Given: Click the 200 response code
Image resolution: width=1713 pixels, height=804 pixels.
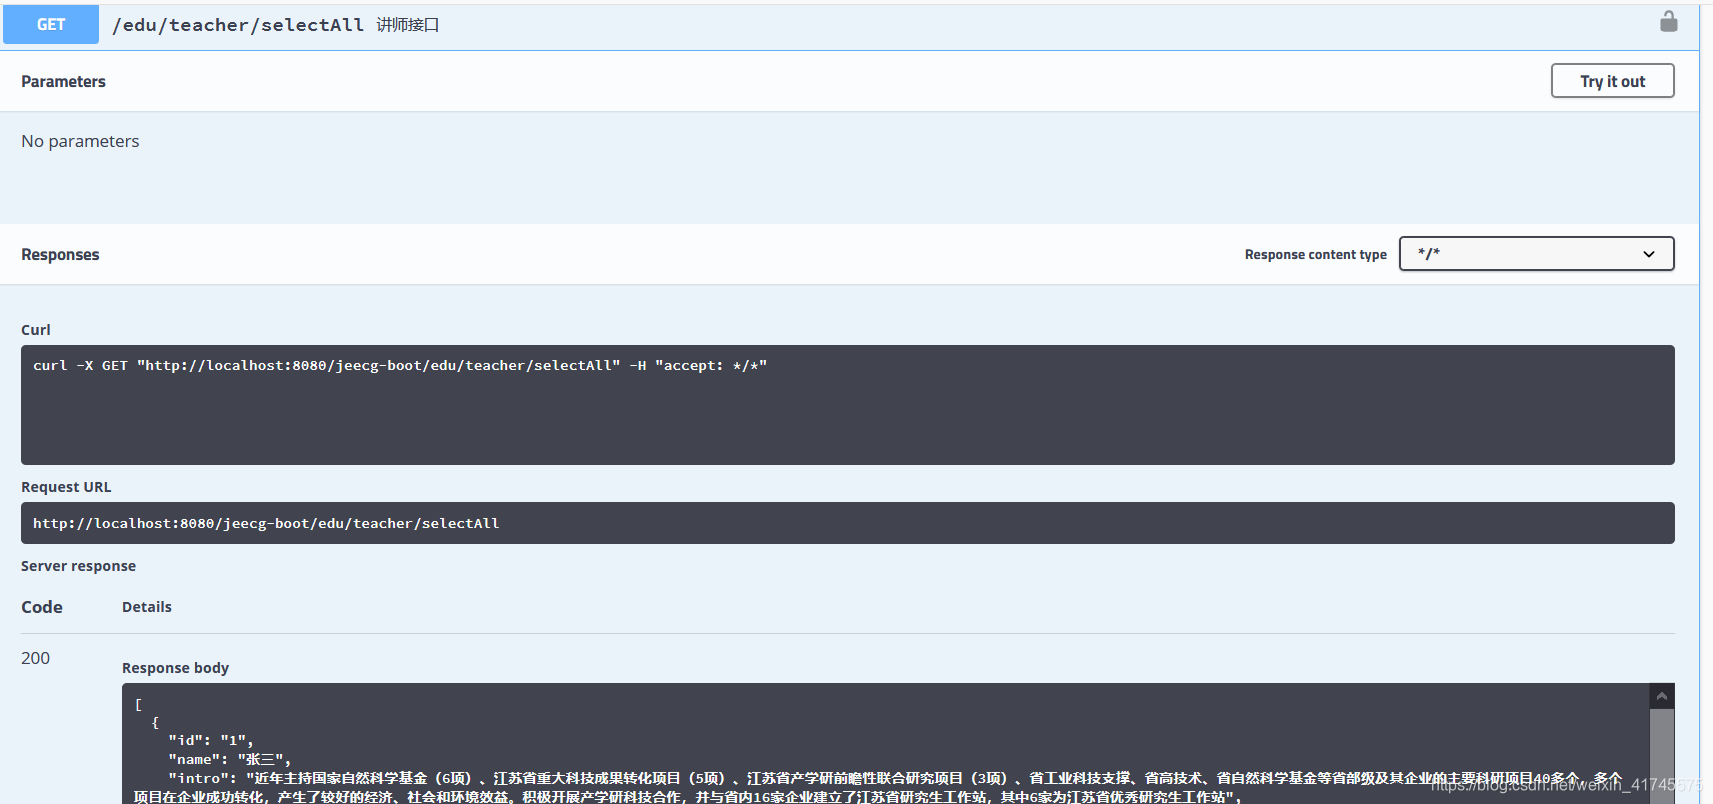Looking at the screenshot, I should tap(36, 658).
